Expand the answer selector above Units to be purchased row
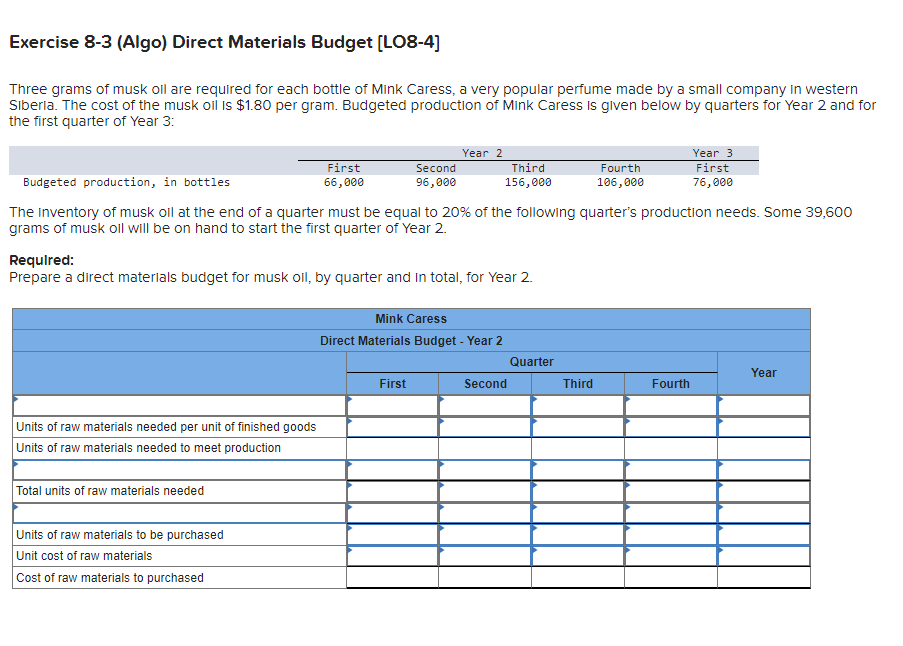The image size is (903, 646). pyautogui.click(x=392, y=512)
